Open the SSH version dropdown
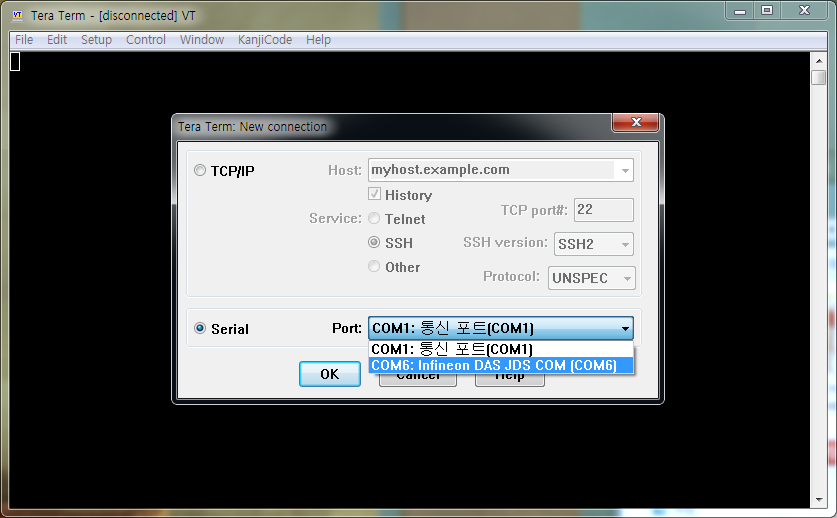This screenshot has width=837, height=518. pos(594,244)
